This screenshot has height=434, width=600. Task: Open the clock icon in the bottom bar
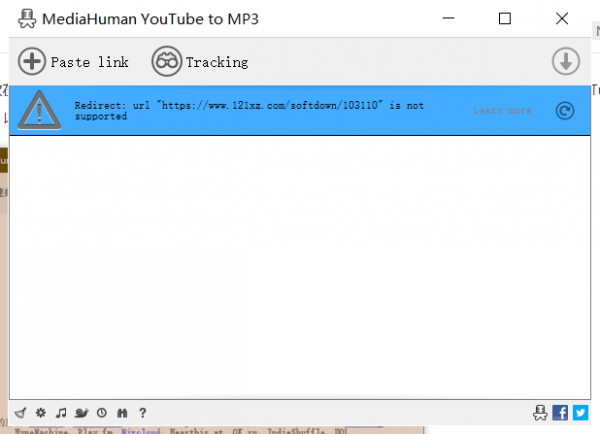(x=102, y=413)
